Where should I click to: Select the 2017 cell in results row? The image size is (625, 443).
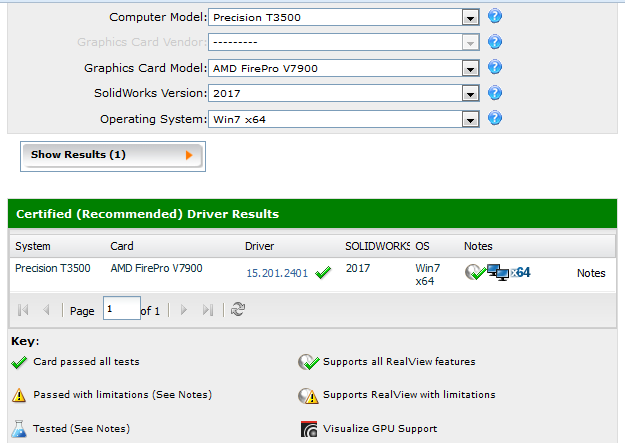pyautogui.click(x=358, y=268)
